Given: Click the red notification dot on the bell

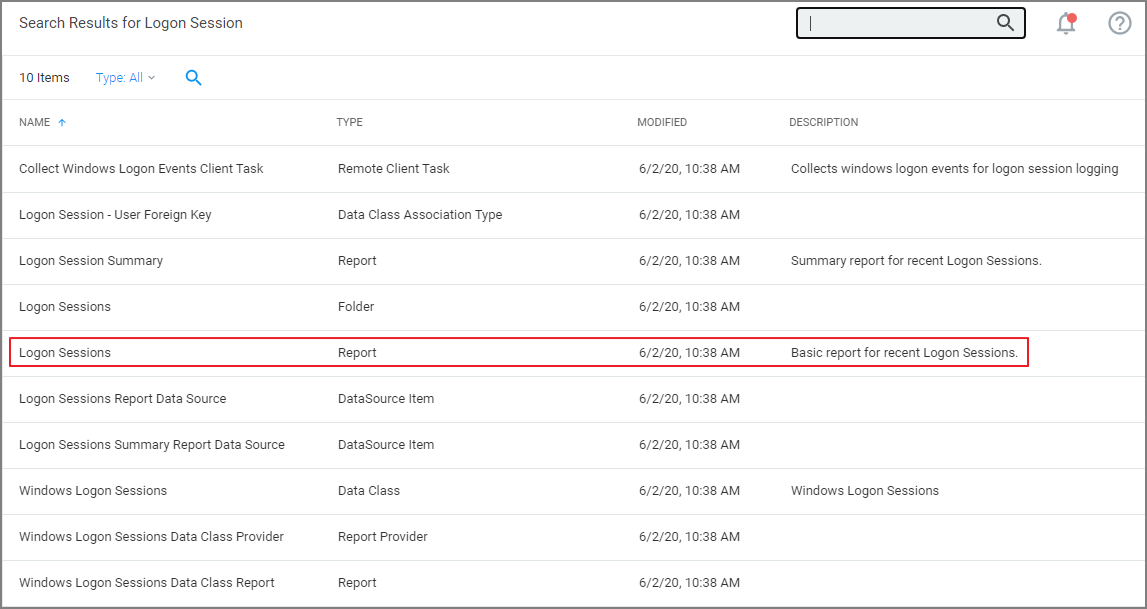Looking at the screenshot, I should 1074,16.
